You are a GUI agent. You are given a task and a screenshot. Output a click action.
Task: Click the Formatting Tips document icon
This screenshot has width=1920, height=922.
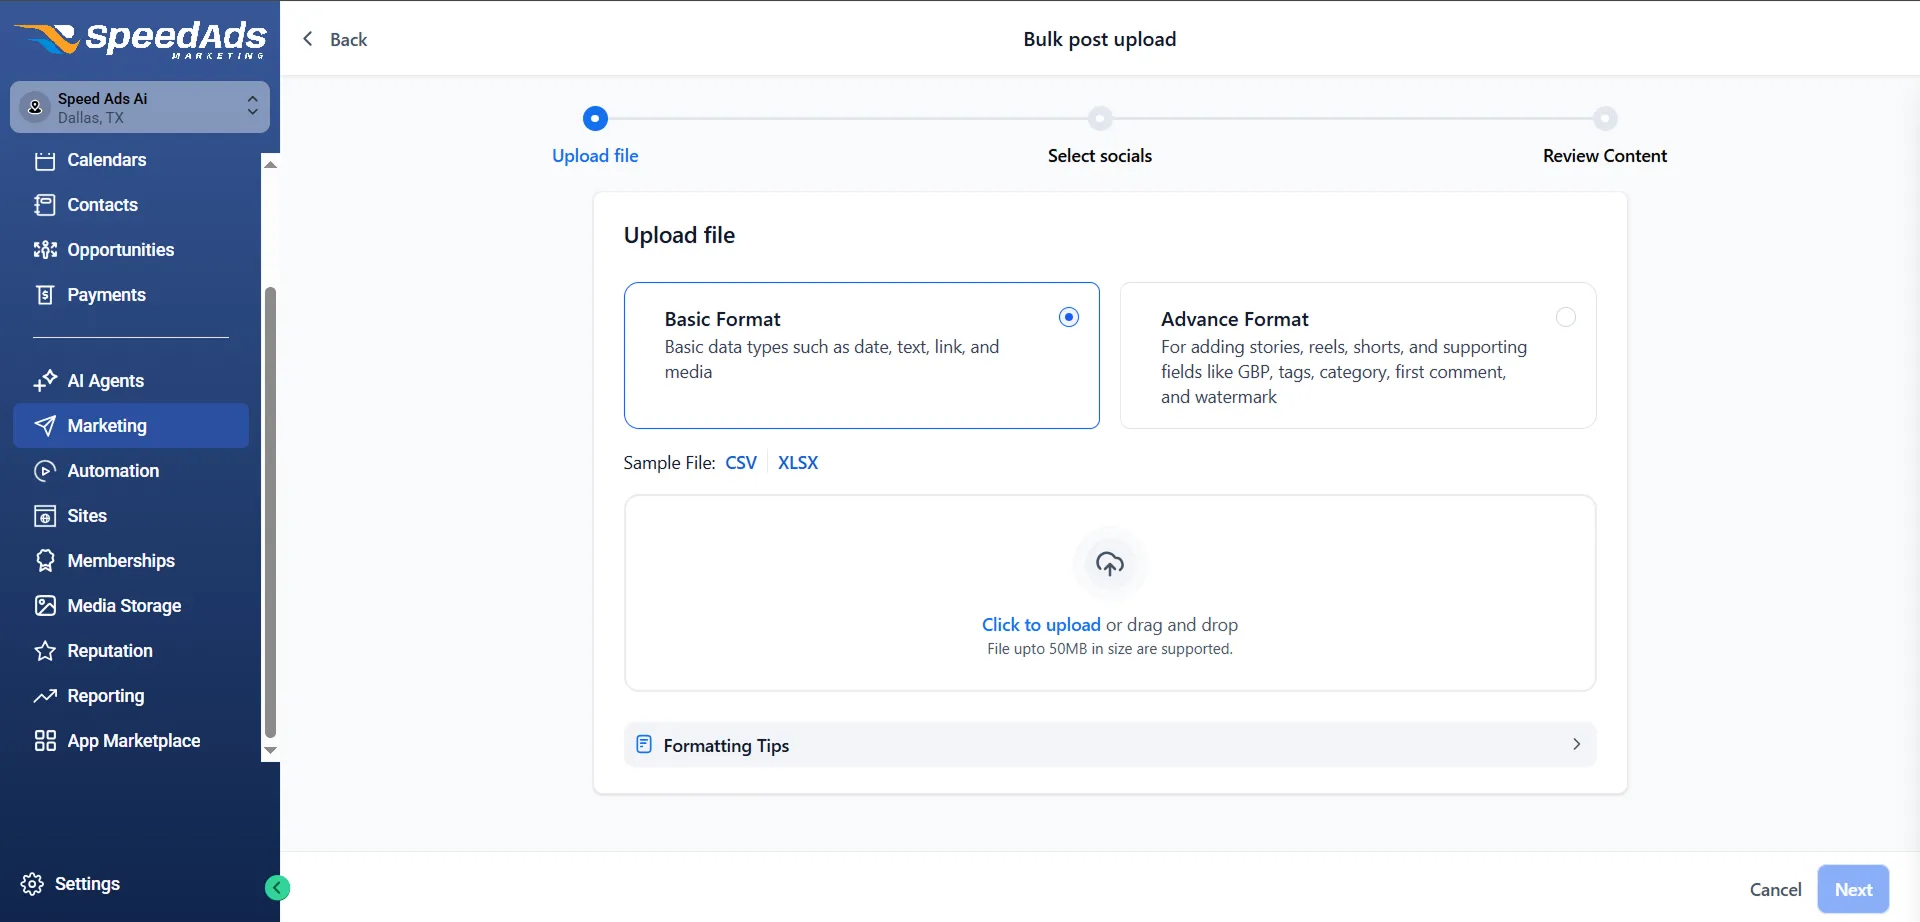pyautogui.click(x=644, y=744)
